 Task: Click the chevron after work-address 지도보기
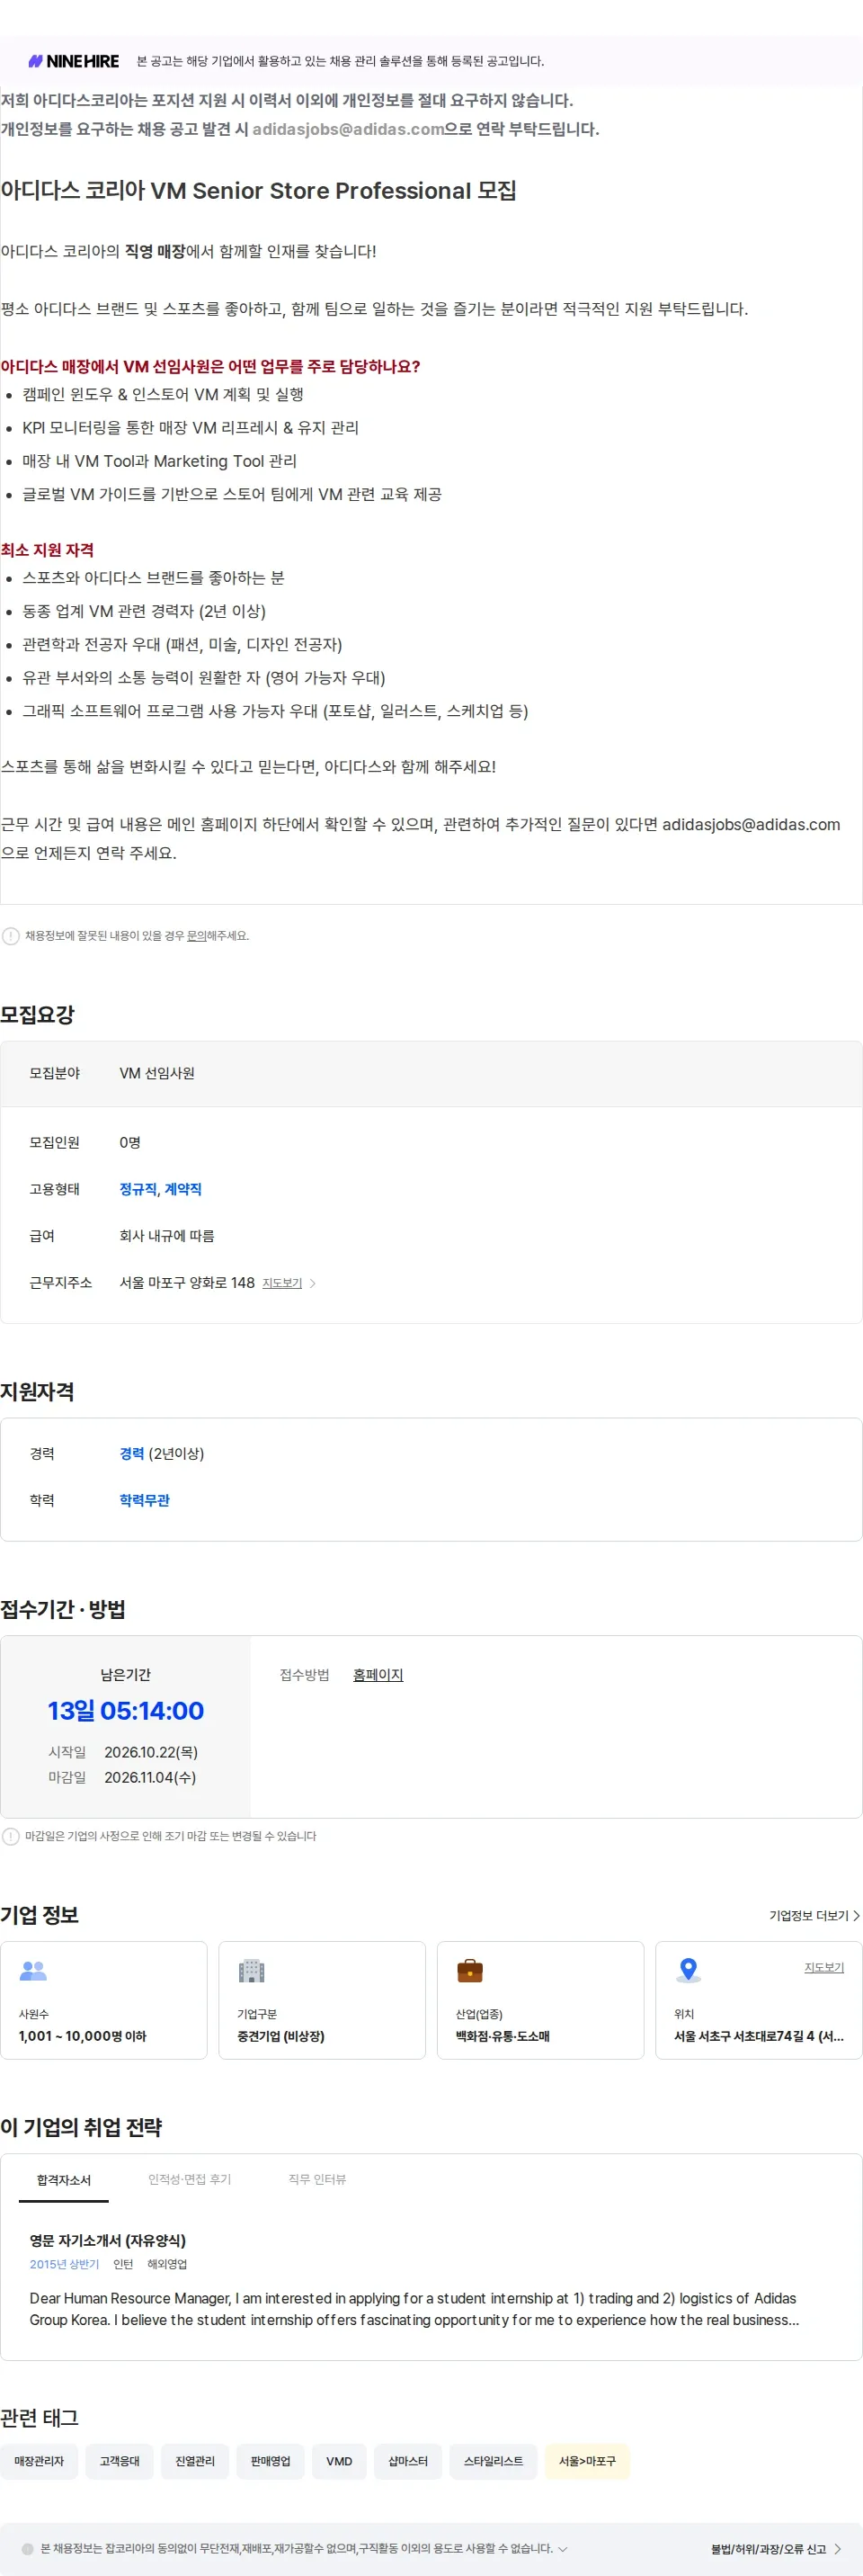tap(313, 1283)
